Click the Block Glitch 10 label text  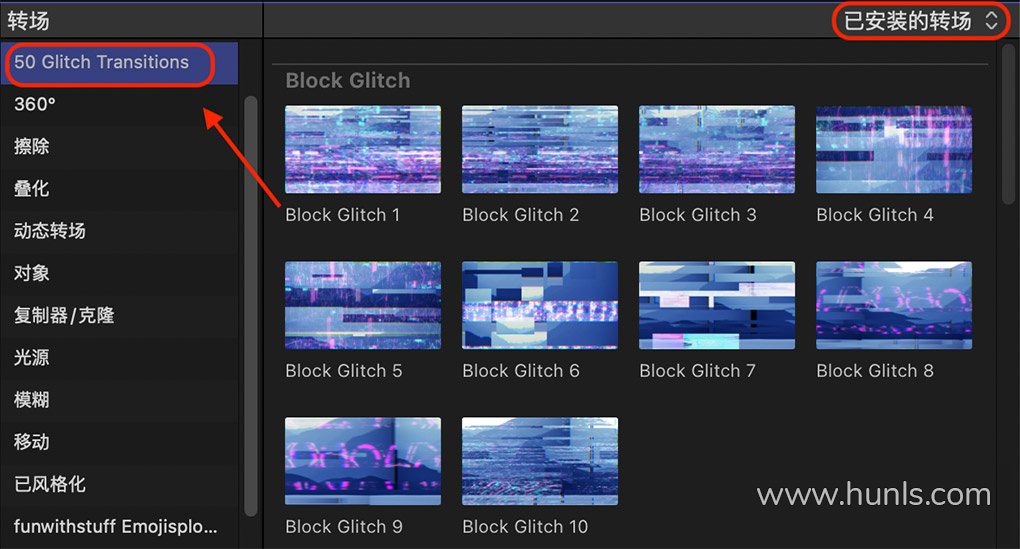pos(525,526)
